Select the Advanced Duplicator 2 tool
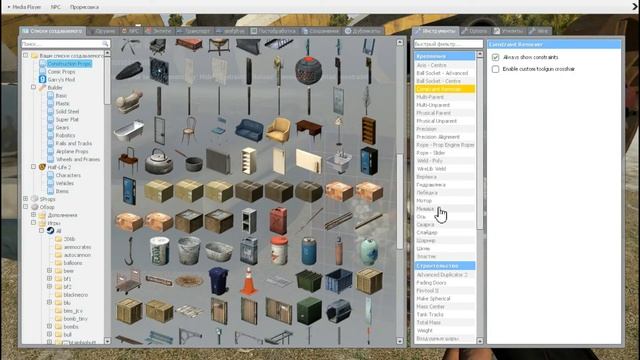 click(x=445, y=275)
